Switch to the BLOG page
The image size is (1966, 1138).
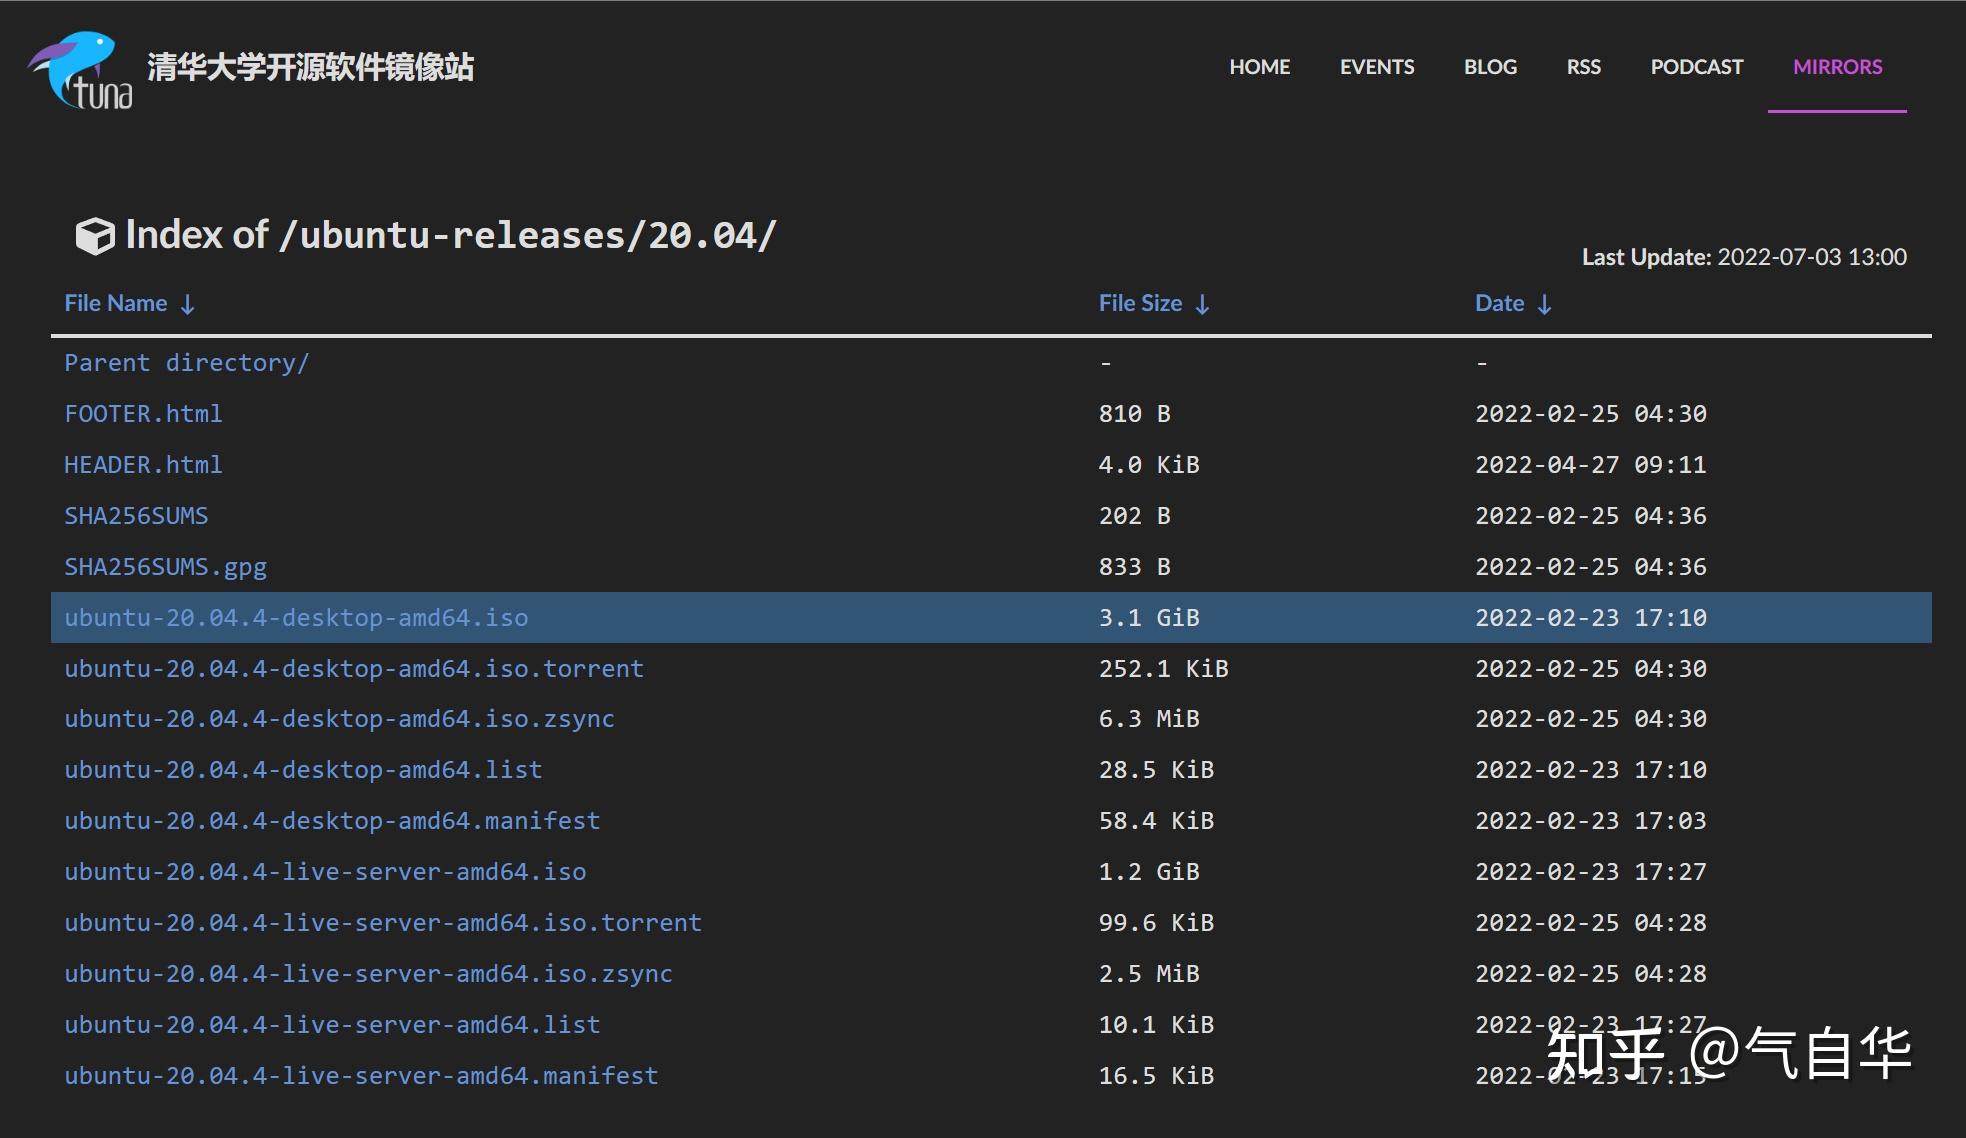[1489, 67]
